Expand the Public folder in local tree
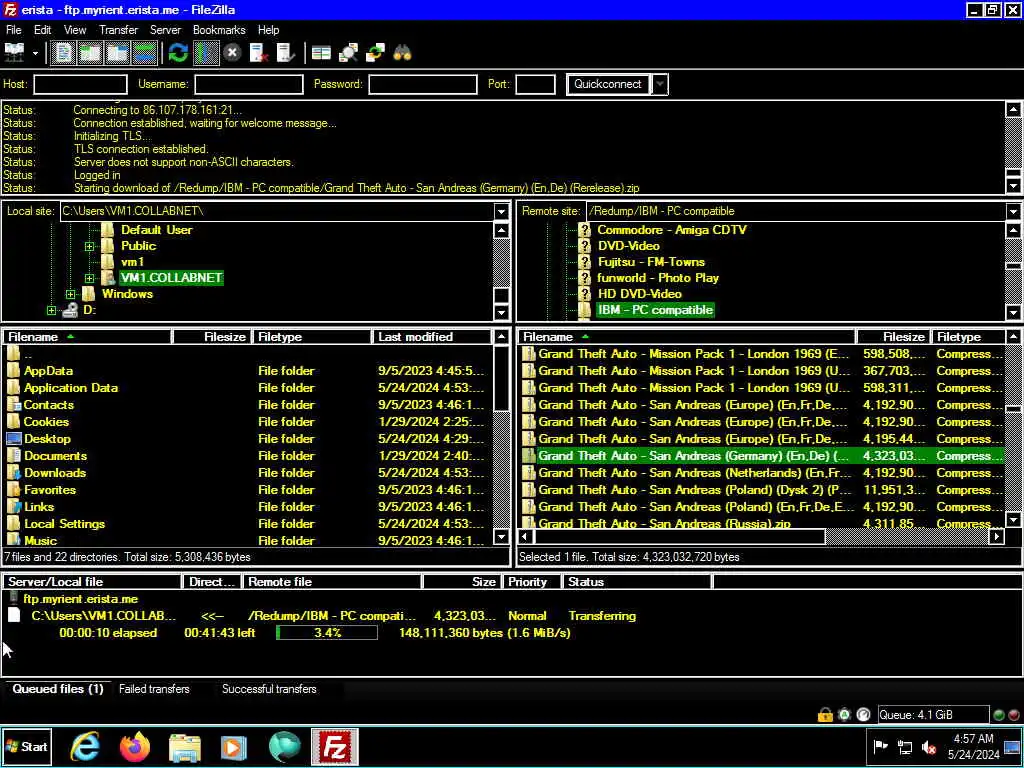Viewport: 1024px width, 768px height. tap(89, 246)
